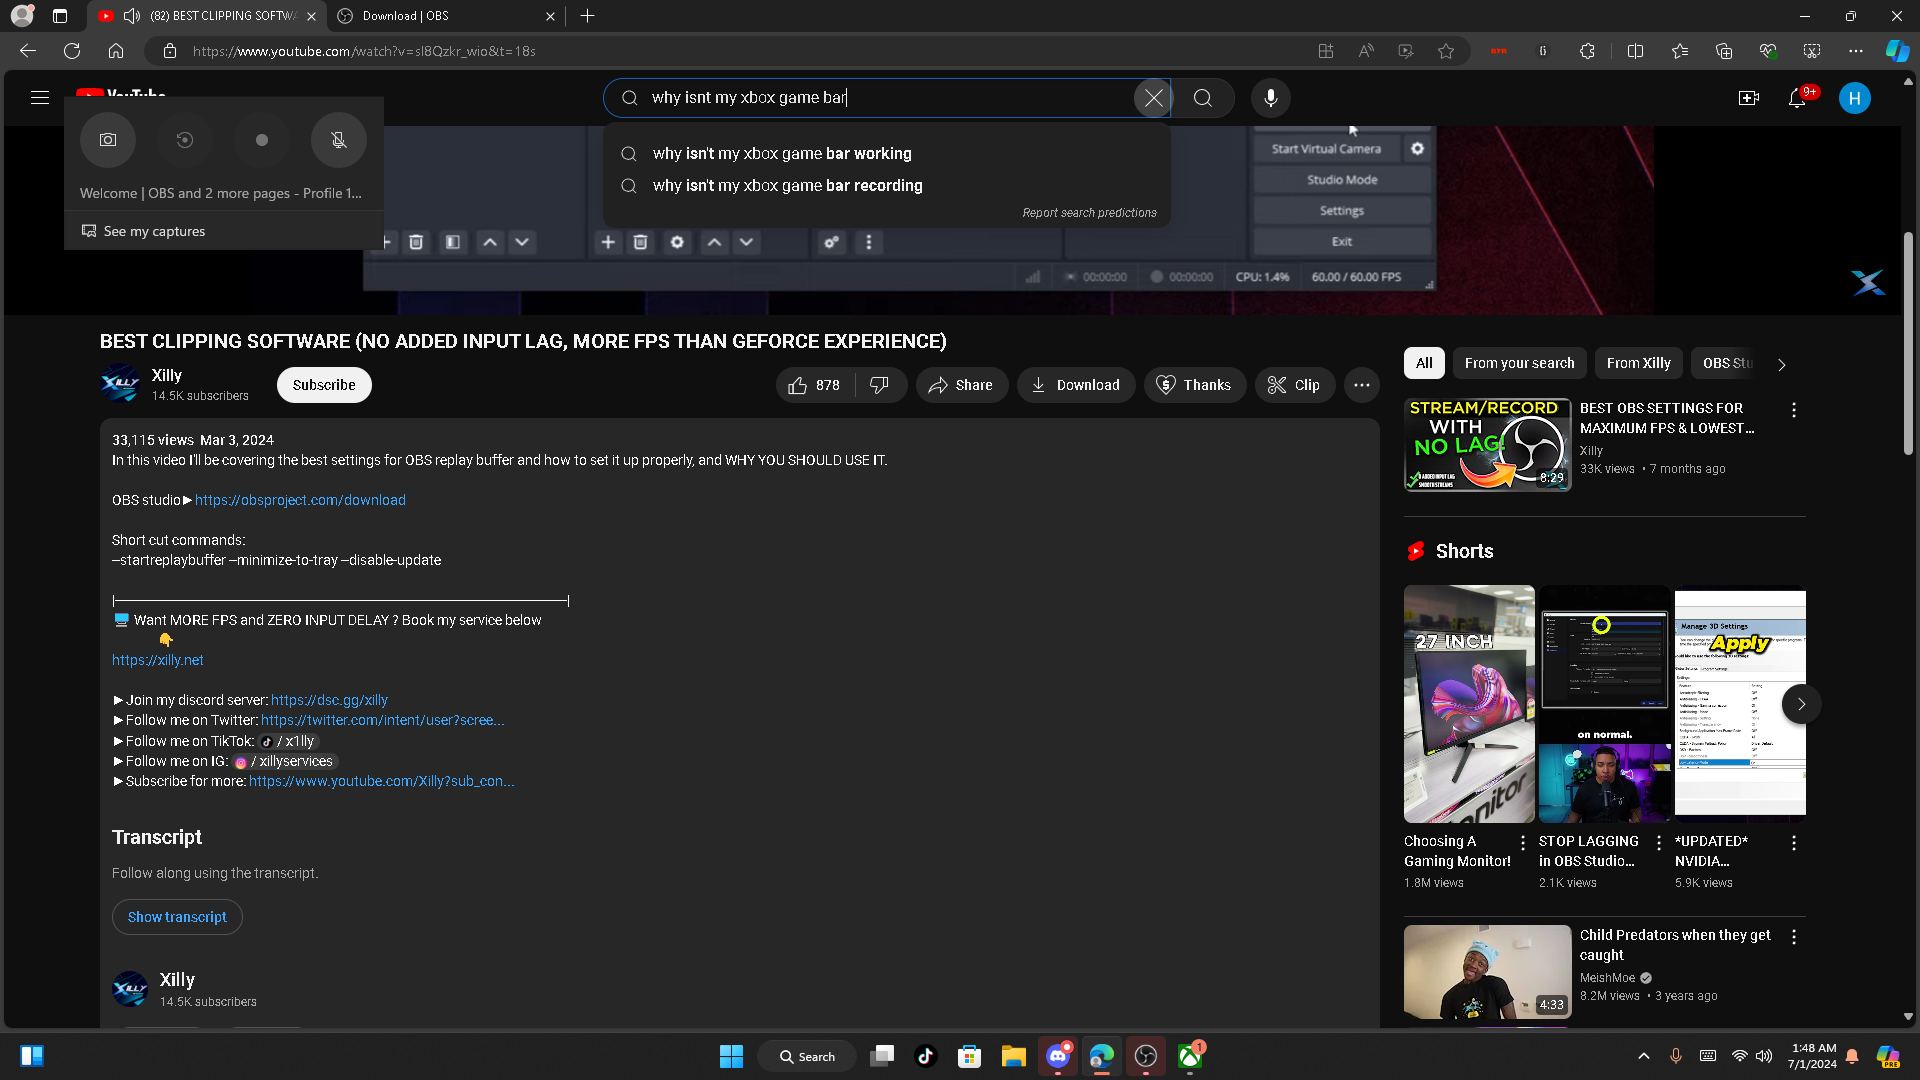Open options for Child Predators video
The image size is (1920, 1080).
click(1794, 937)
